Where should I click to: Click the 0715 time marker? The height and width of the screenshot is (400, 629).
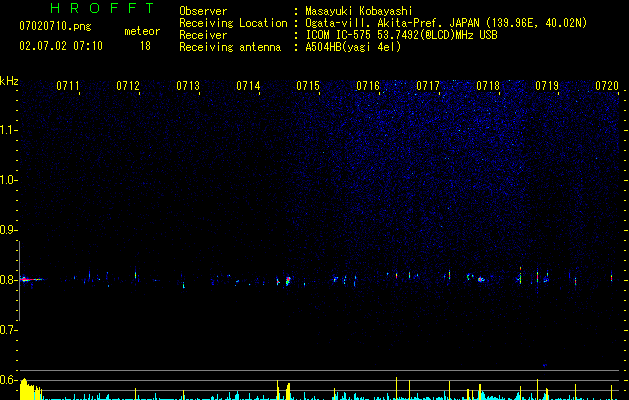pyautogui.click(x=308, y=86)
